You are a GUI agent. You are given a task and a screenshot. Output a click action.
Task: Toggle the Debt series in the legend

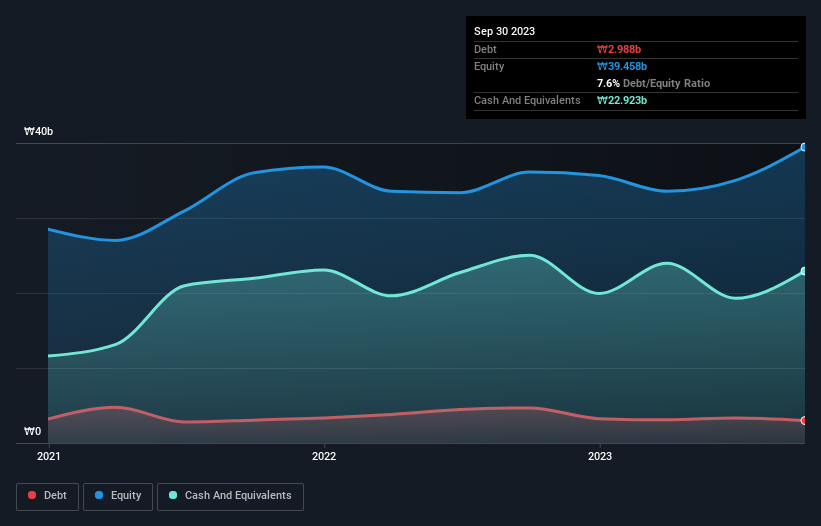[x=48, y=496]
